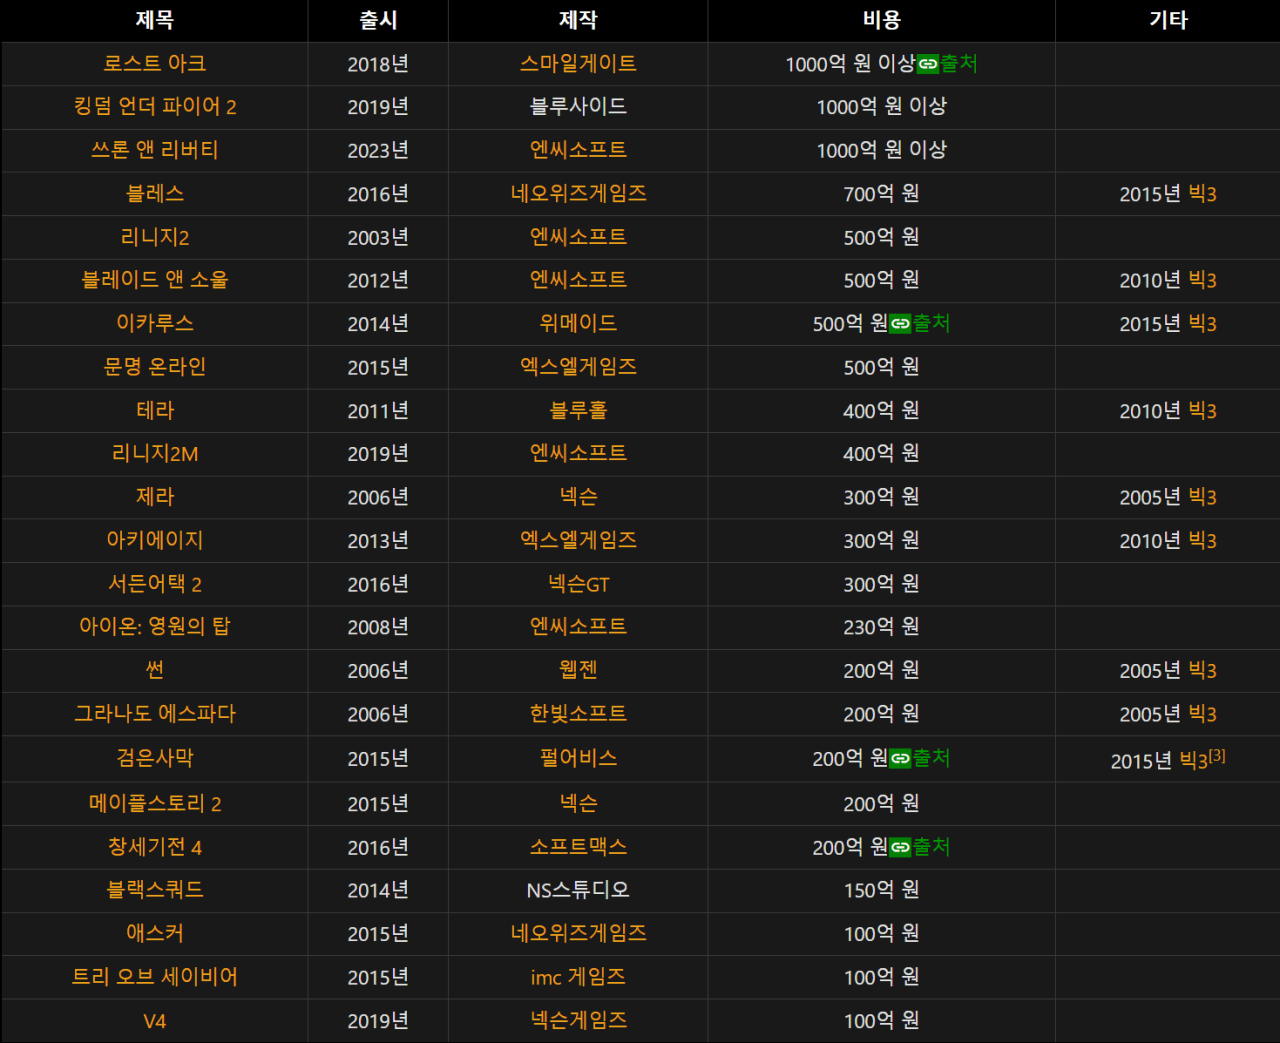
Task: Open 엔씨소프트 in the 쓰론 앤 리버티 row
Action: (578, 150)
